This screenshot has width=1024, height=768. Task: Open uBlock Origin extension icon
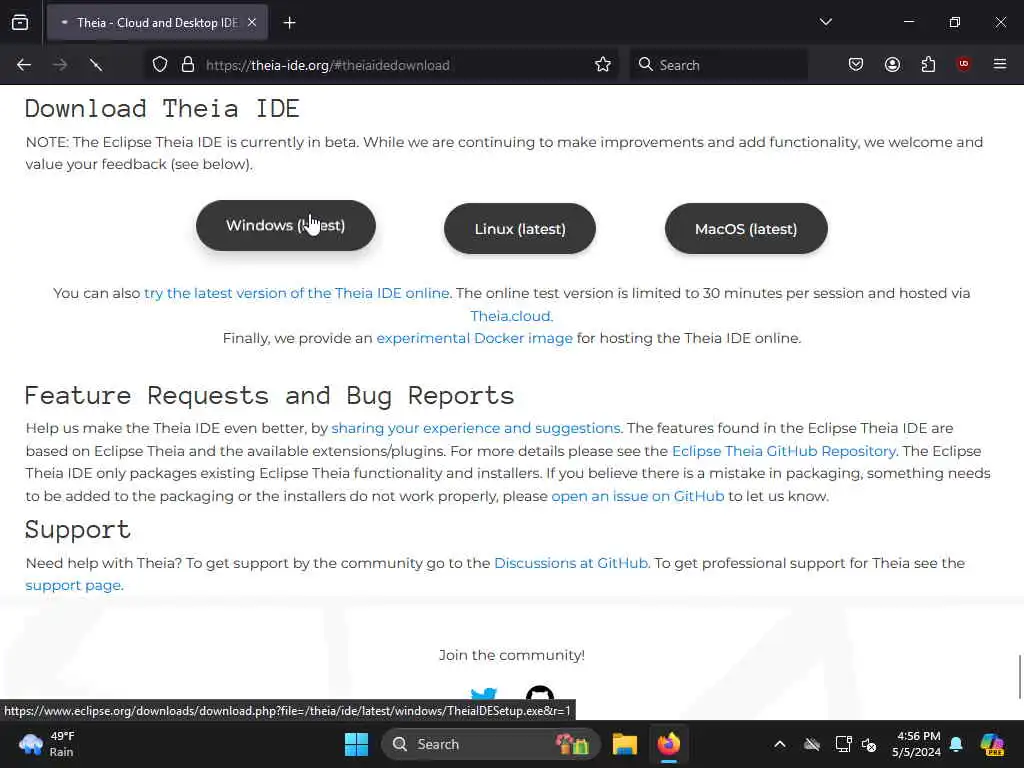coord(963,64)
